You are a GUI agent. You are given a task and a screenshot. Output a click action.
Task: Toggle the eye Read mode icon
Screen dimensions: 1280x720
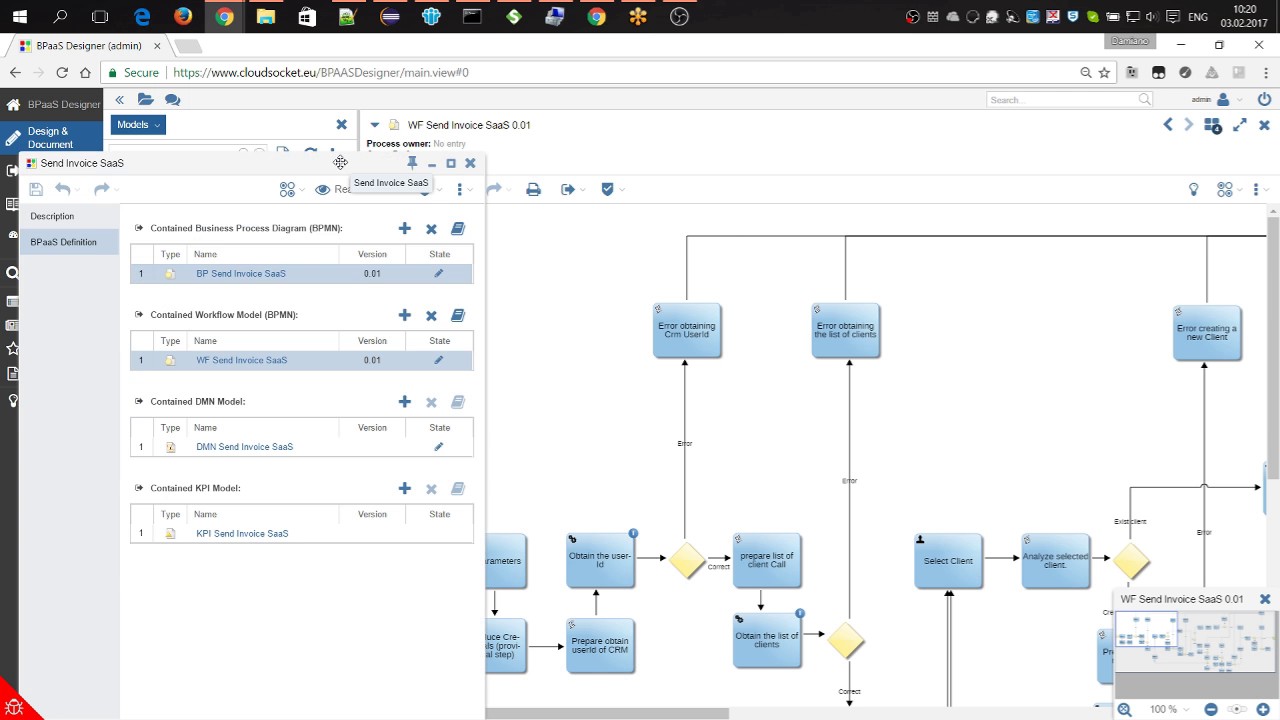323,189
